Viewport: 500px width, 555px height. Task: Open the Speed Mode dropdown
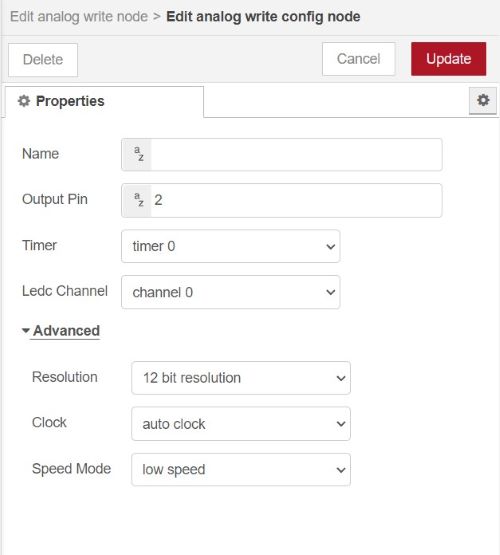click(241, 469)
